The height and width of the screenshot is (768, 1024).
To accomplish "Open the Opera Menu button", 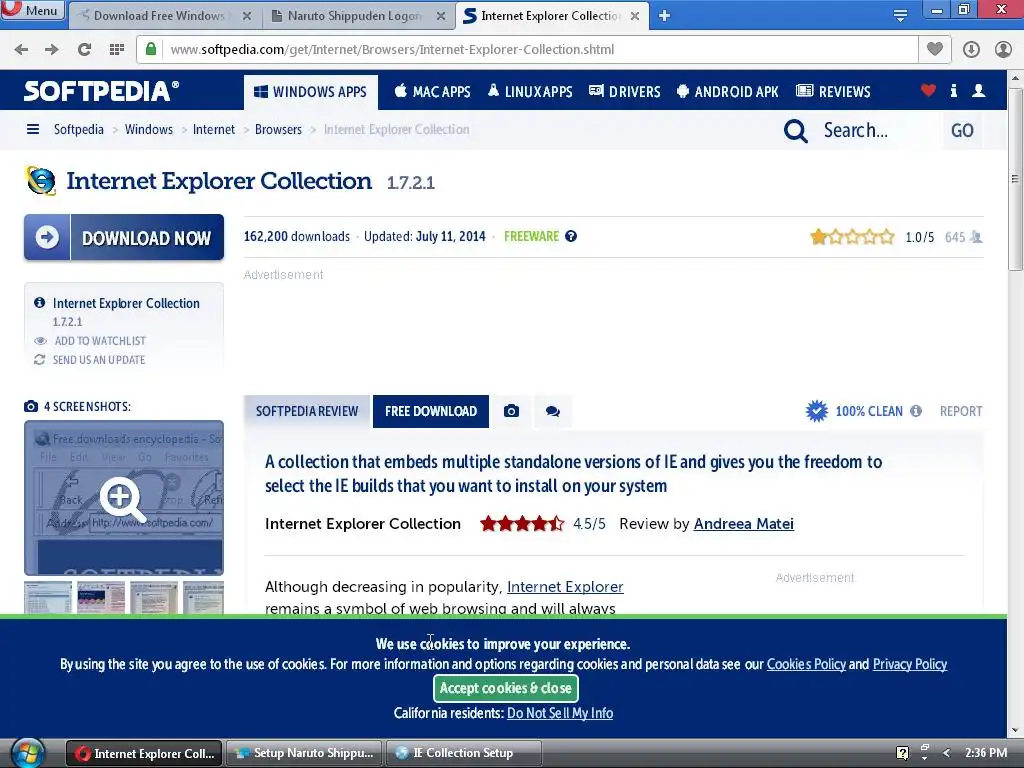I will click(x=33, y=10).
